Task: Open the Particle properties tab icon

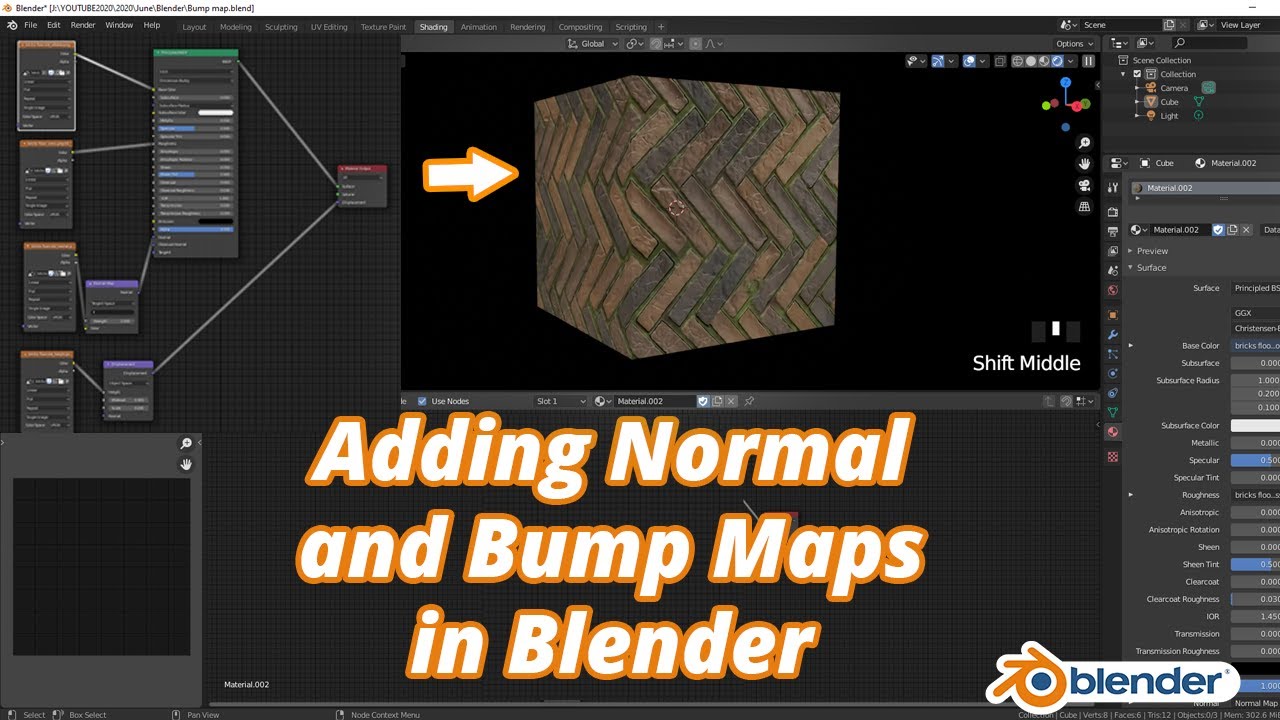Action: point(1113,354)
